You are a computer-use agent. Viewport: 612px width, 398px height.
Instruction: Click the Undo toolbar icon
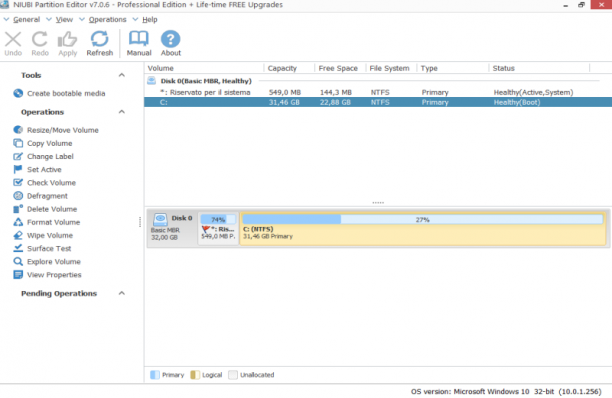coord(13,40)
